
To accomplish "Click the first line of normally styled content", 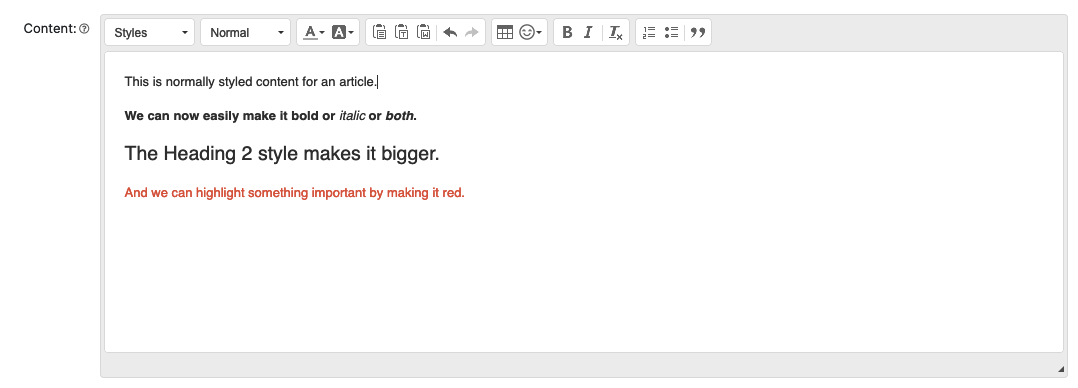I will pos(251,82).
